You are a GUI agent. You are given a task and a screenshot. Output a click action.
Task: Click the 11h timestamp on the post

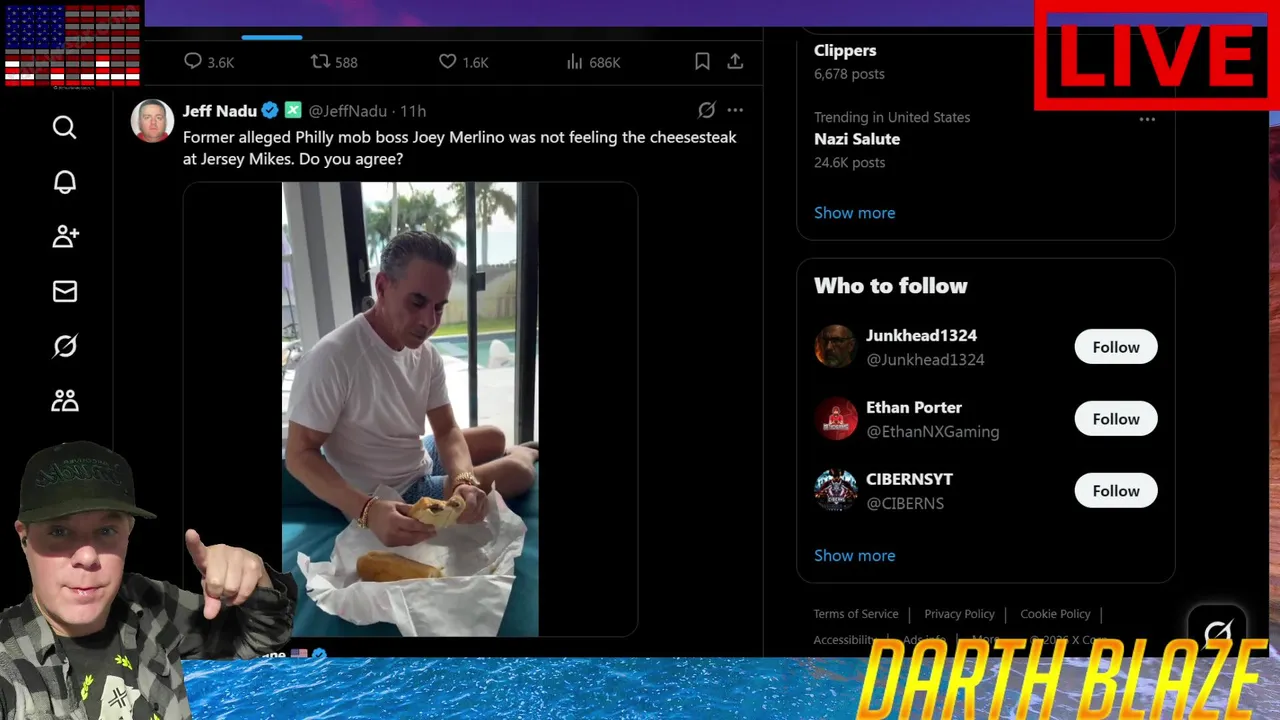pyautogui.click(x=413, y=111)
